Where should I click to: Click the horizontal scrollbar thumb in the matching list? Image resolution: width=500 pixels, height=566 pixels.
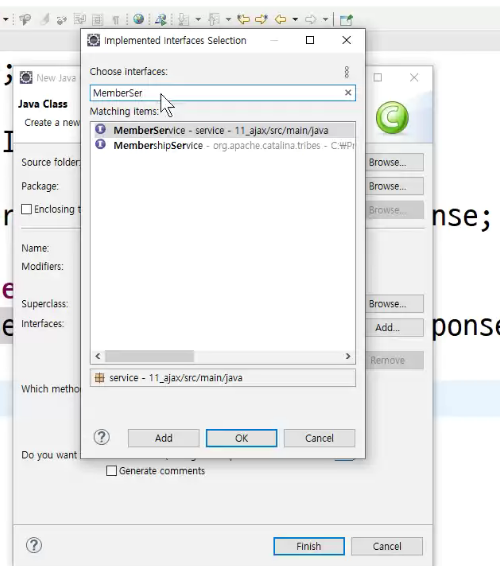point(149,356)
